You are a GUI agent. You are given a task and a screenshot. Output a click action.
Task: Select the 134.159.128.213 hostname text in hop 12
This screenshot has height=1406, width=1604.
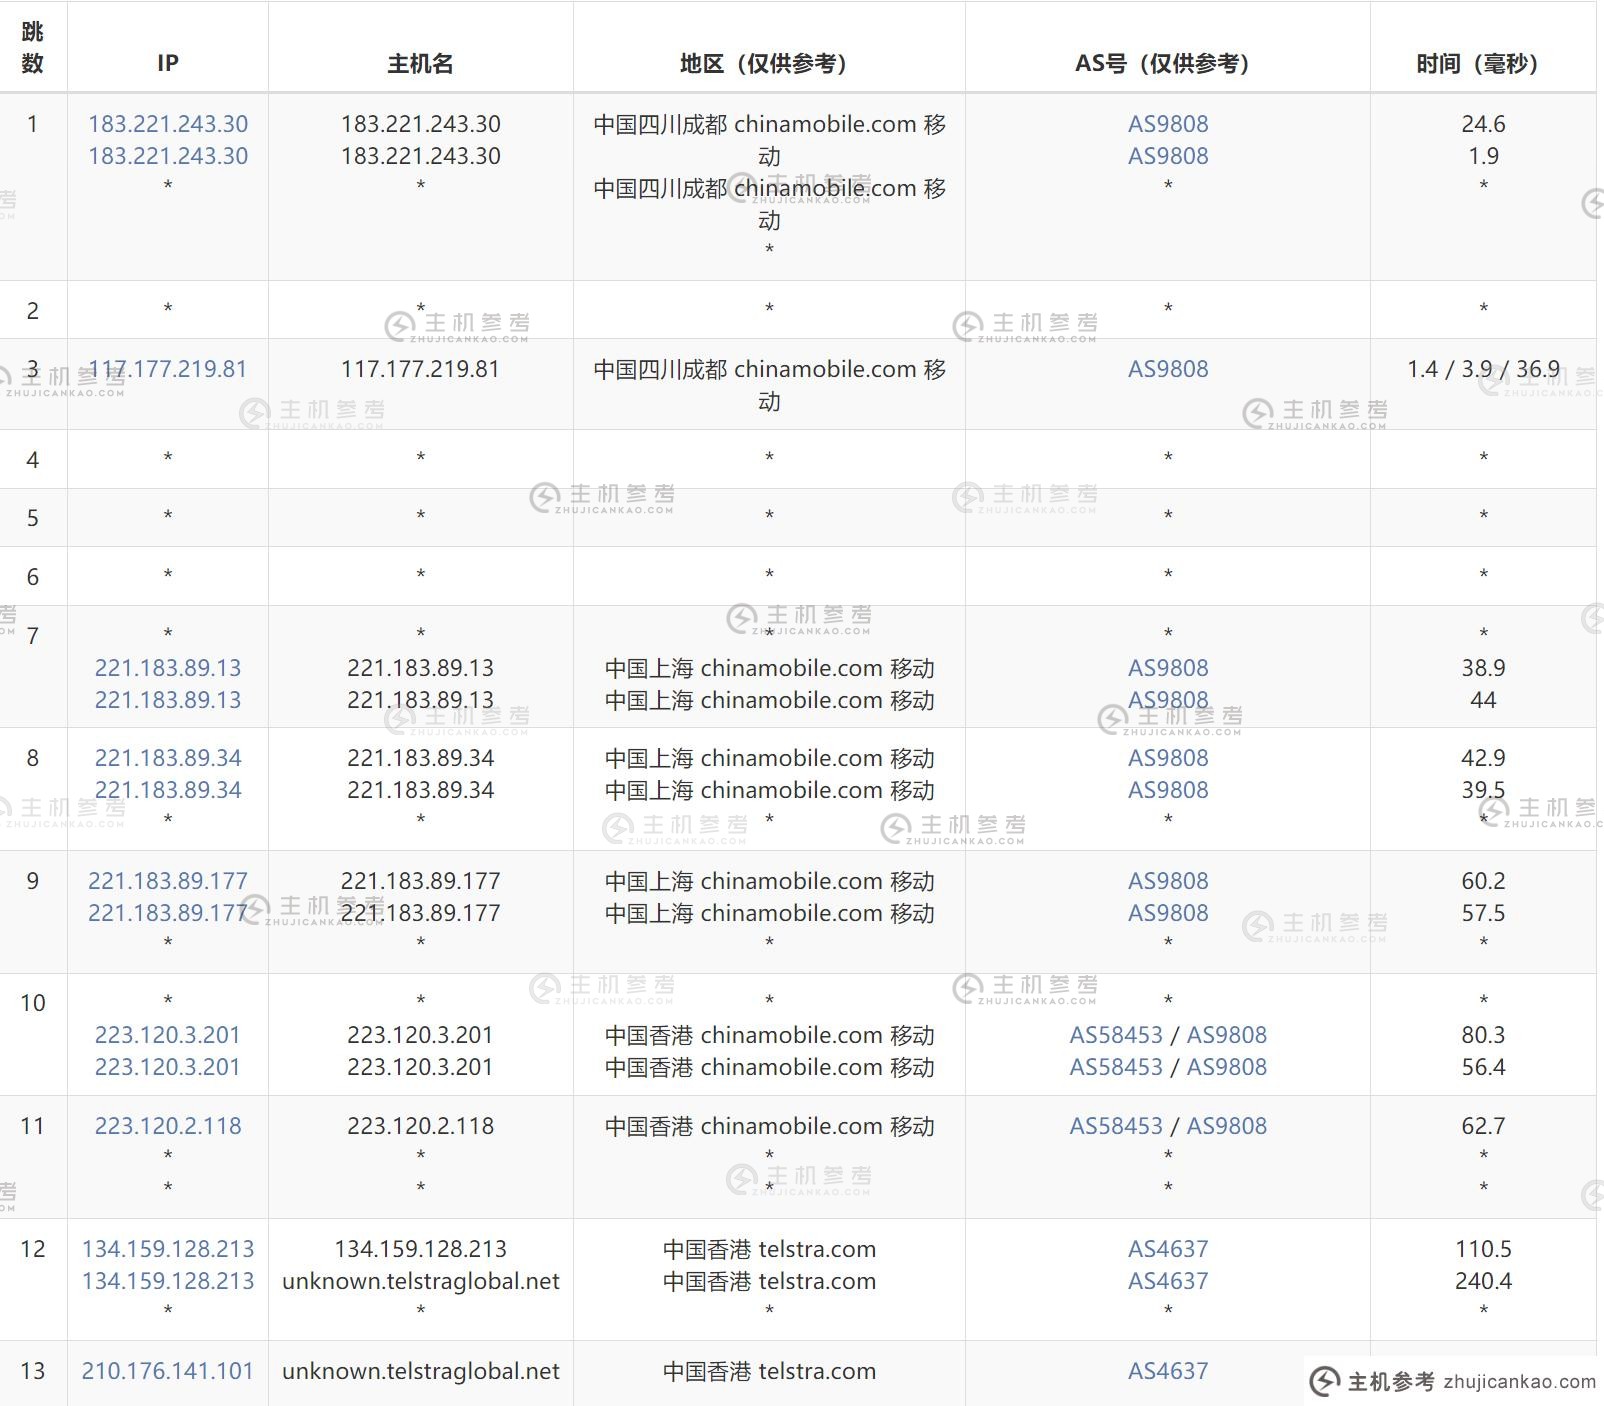pyautogui.click(x=420, y=1249)
